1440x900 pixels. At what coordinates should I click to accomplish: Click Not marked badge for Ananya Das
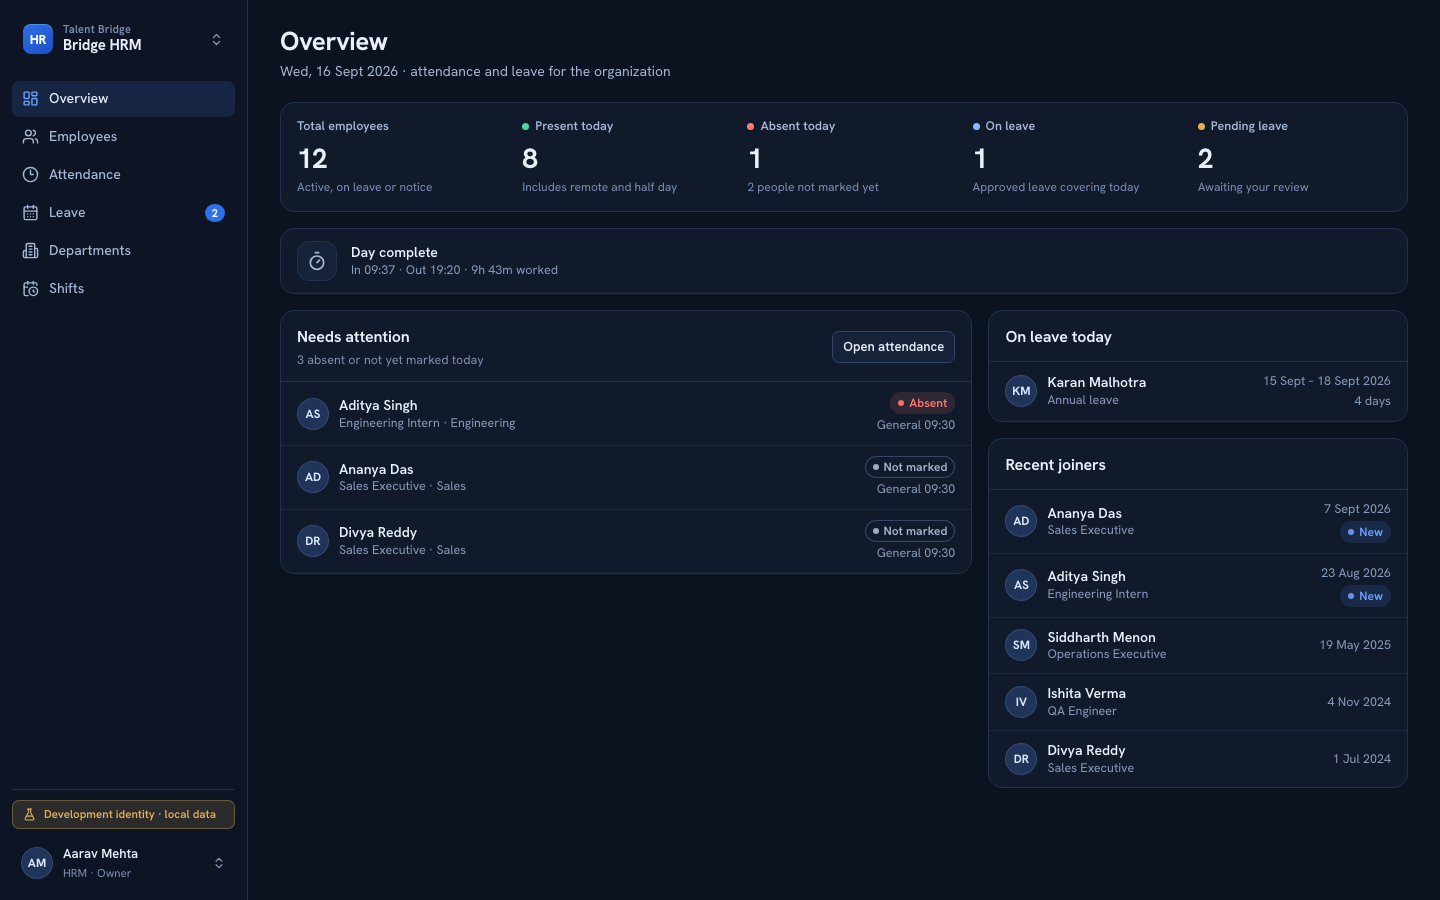[x=910, y=467]
